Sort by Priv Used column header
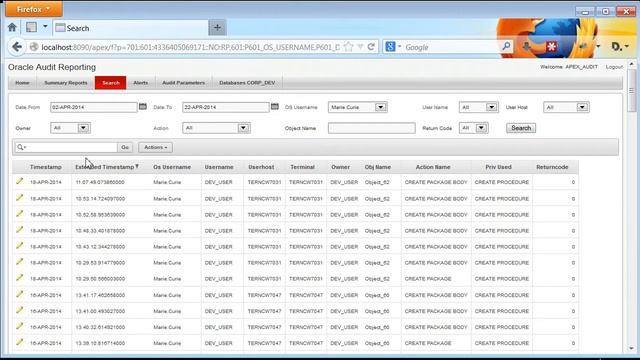This screenshot has width=640, height=360. click(498, 167)
